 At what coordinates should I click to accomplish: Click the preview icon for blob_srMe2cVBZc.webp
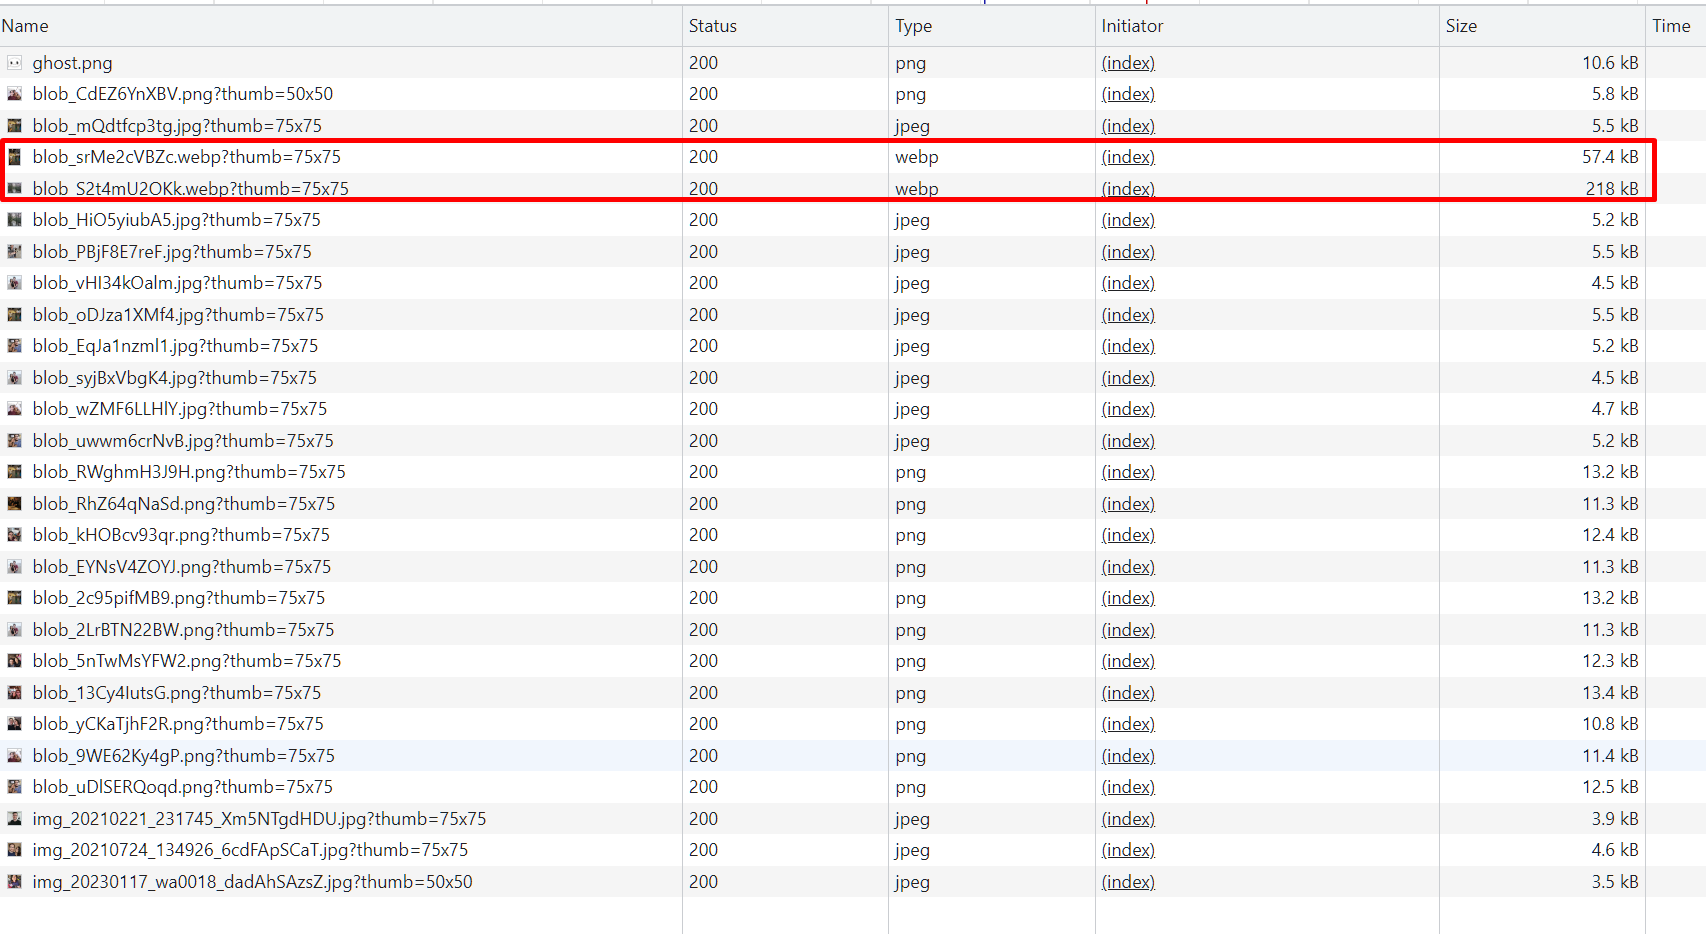[14, 157]
